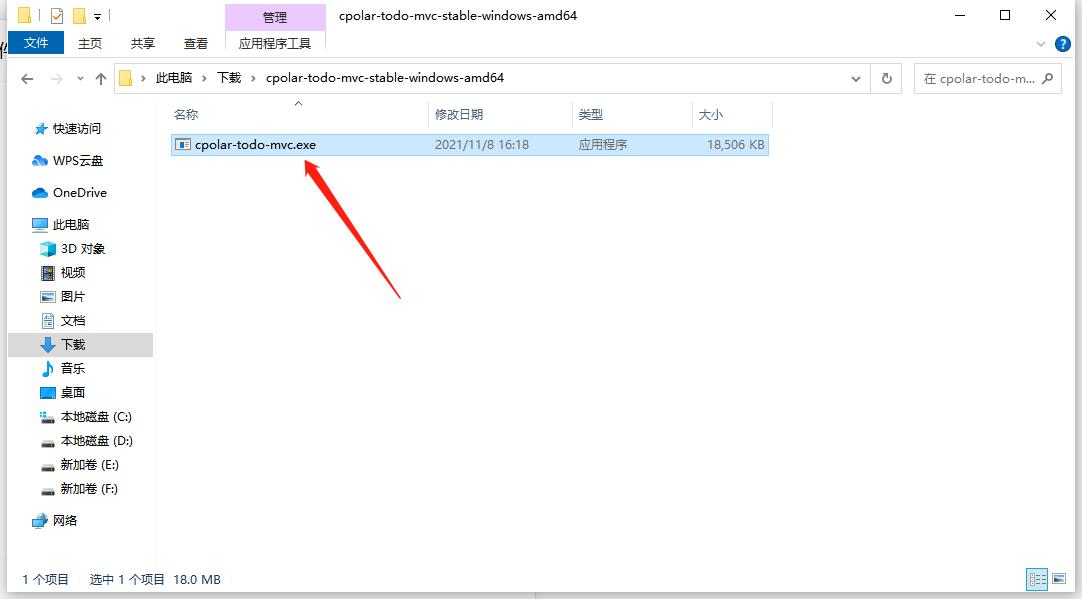Open the breadcrumb chevron after 此电脑

204,78
